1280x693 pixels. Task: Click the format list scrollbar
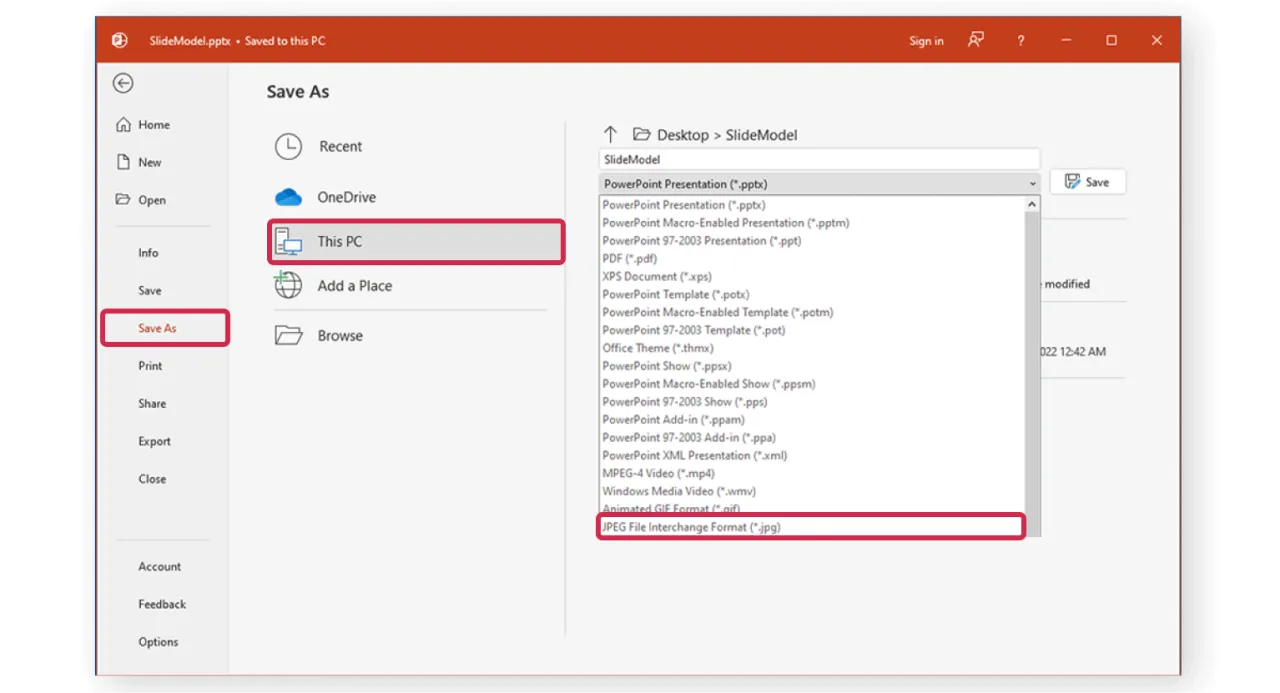tap(1033, 365)
